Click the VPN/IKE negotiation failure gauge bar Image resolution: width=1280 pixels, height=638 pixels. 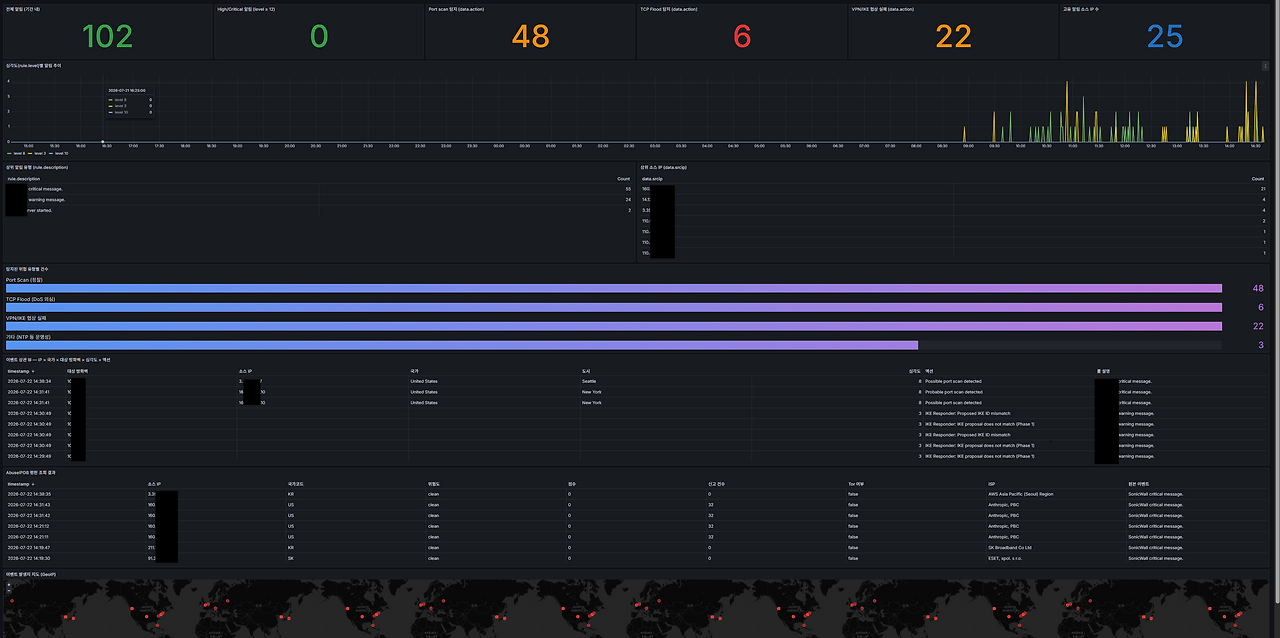click(x=614, y=326)
